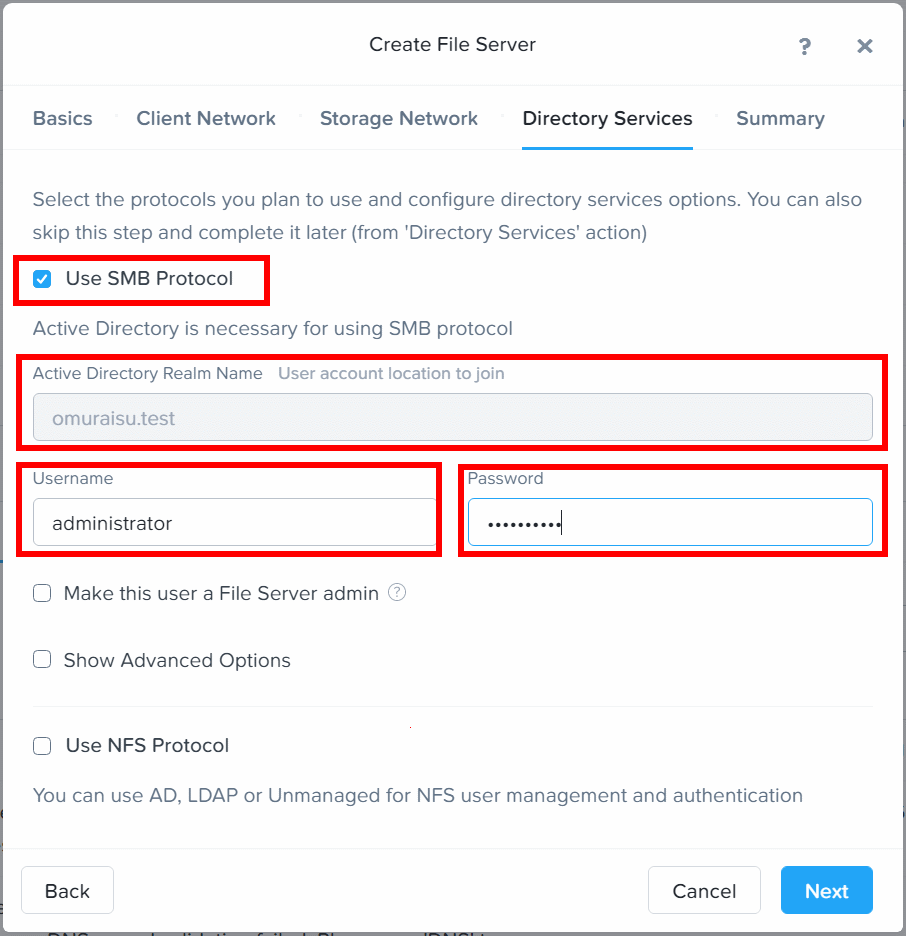Select the Directory Services tab
Image resolution: width=906 pixels, height=936 pixels.
click(607, 118)
